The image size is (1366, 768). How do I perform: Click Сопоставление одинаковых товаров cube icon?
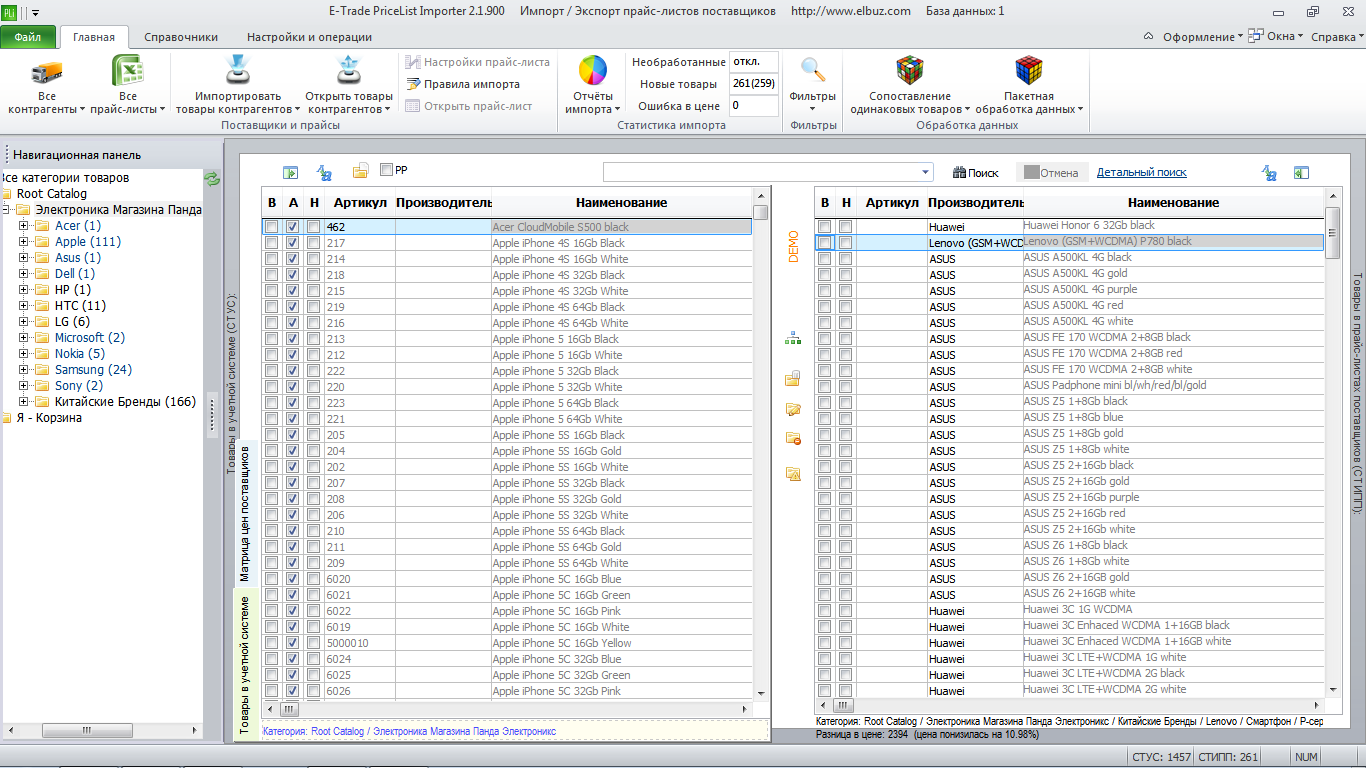[910, 71]
